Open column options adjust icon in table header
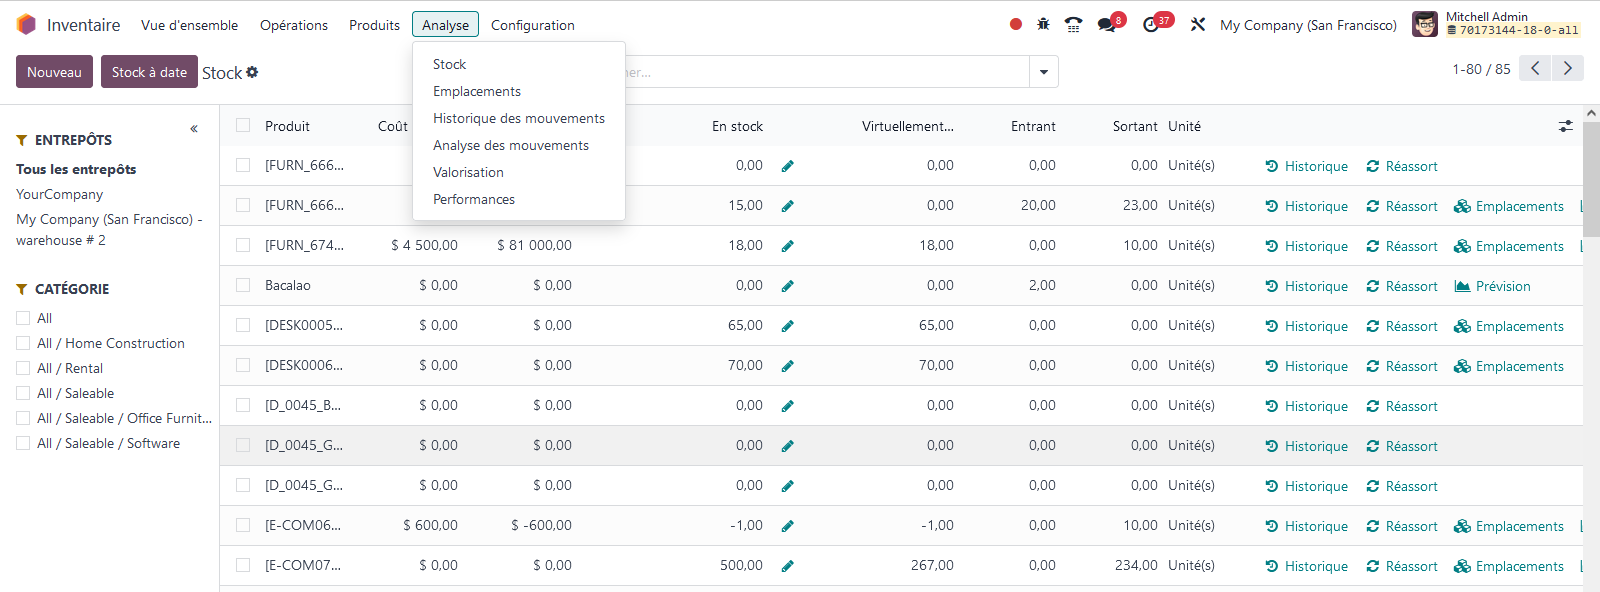This screenshot has width=1600, height=592. (1565, 126)
